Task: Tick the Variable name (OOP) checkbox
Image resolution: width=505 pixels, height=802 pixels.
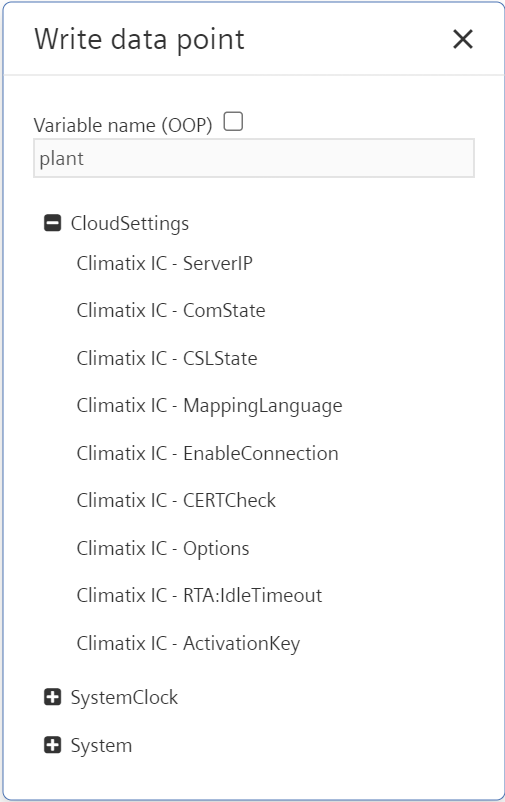Action: coord(233,122)
